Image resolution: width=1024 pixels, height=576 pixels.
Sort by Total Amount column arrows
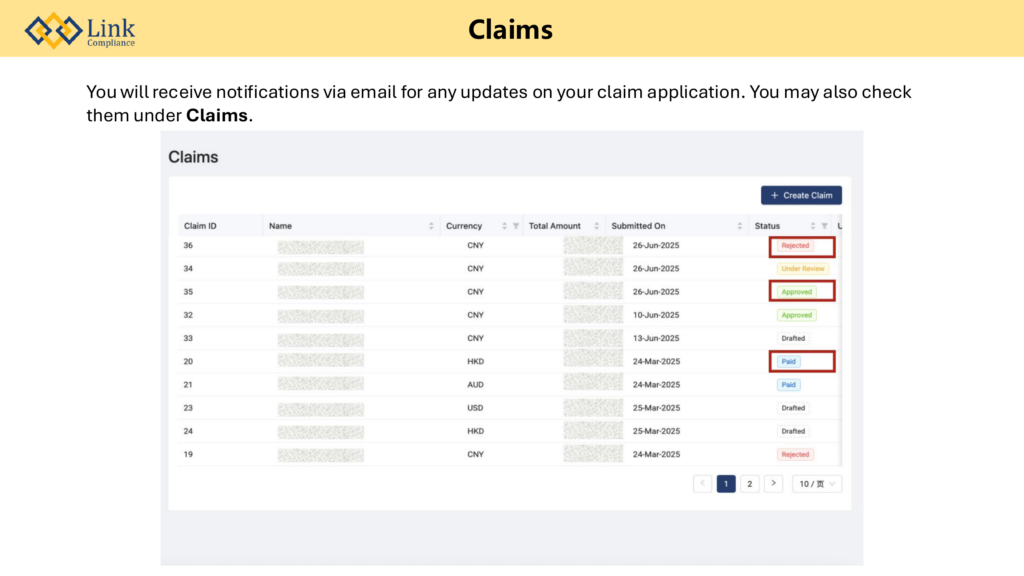(x=597, y=226)
